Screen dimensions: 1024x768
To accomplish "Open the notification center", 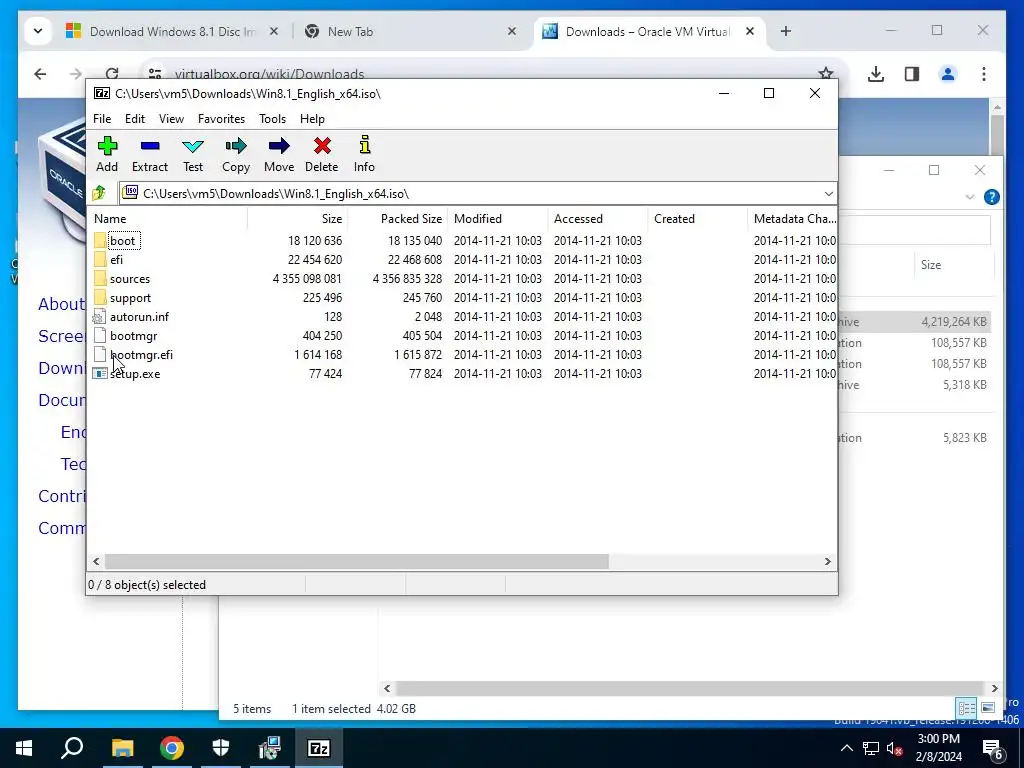I will click(993, 748).
